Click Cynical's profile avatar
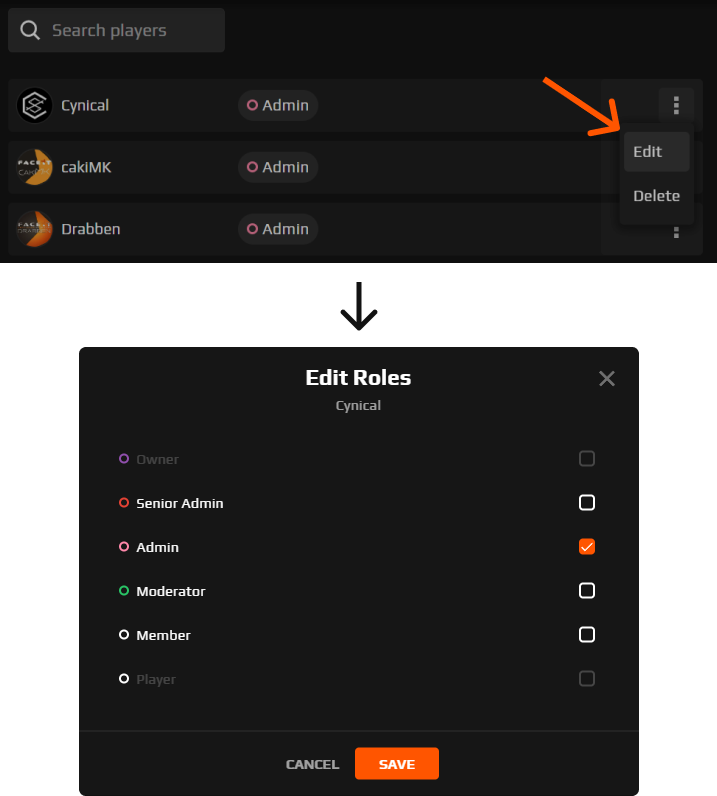The width and height of the screenshot is (717, 796). pos(35,106)
